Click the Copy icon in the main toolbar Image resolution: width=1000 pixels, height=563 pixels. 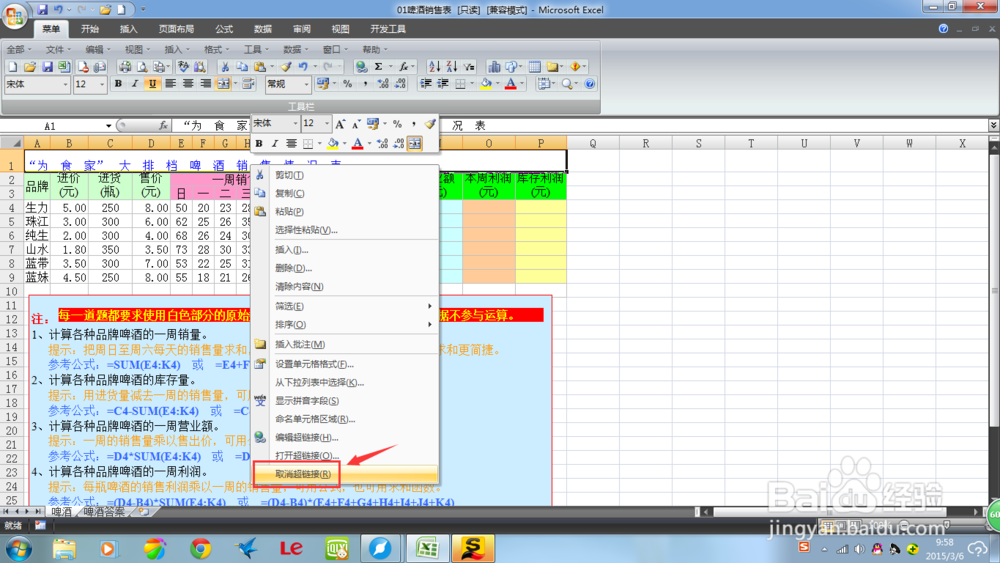242,66
